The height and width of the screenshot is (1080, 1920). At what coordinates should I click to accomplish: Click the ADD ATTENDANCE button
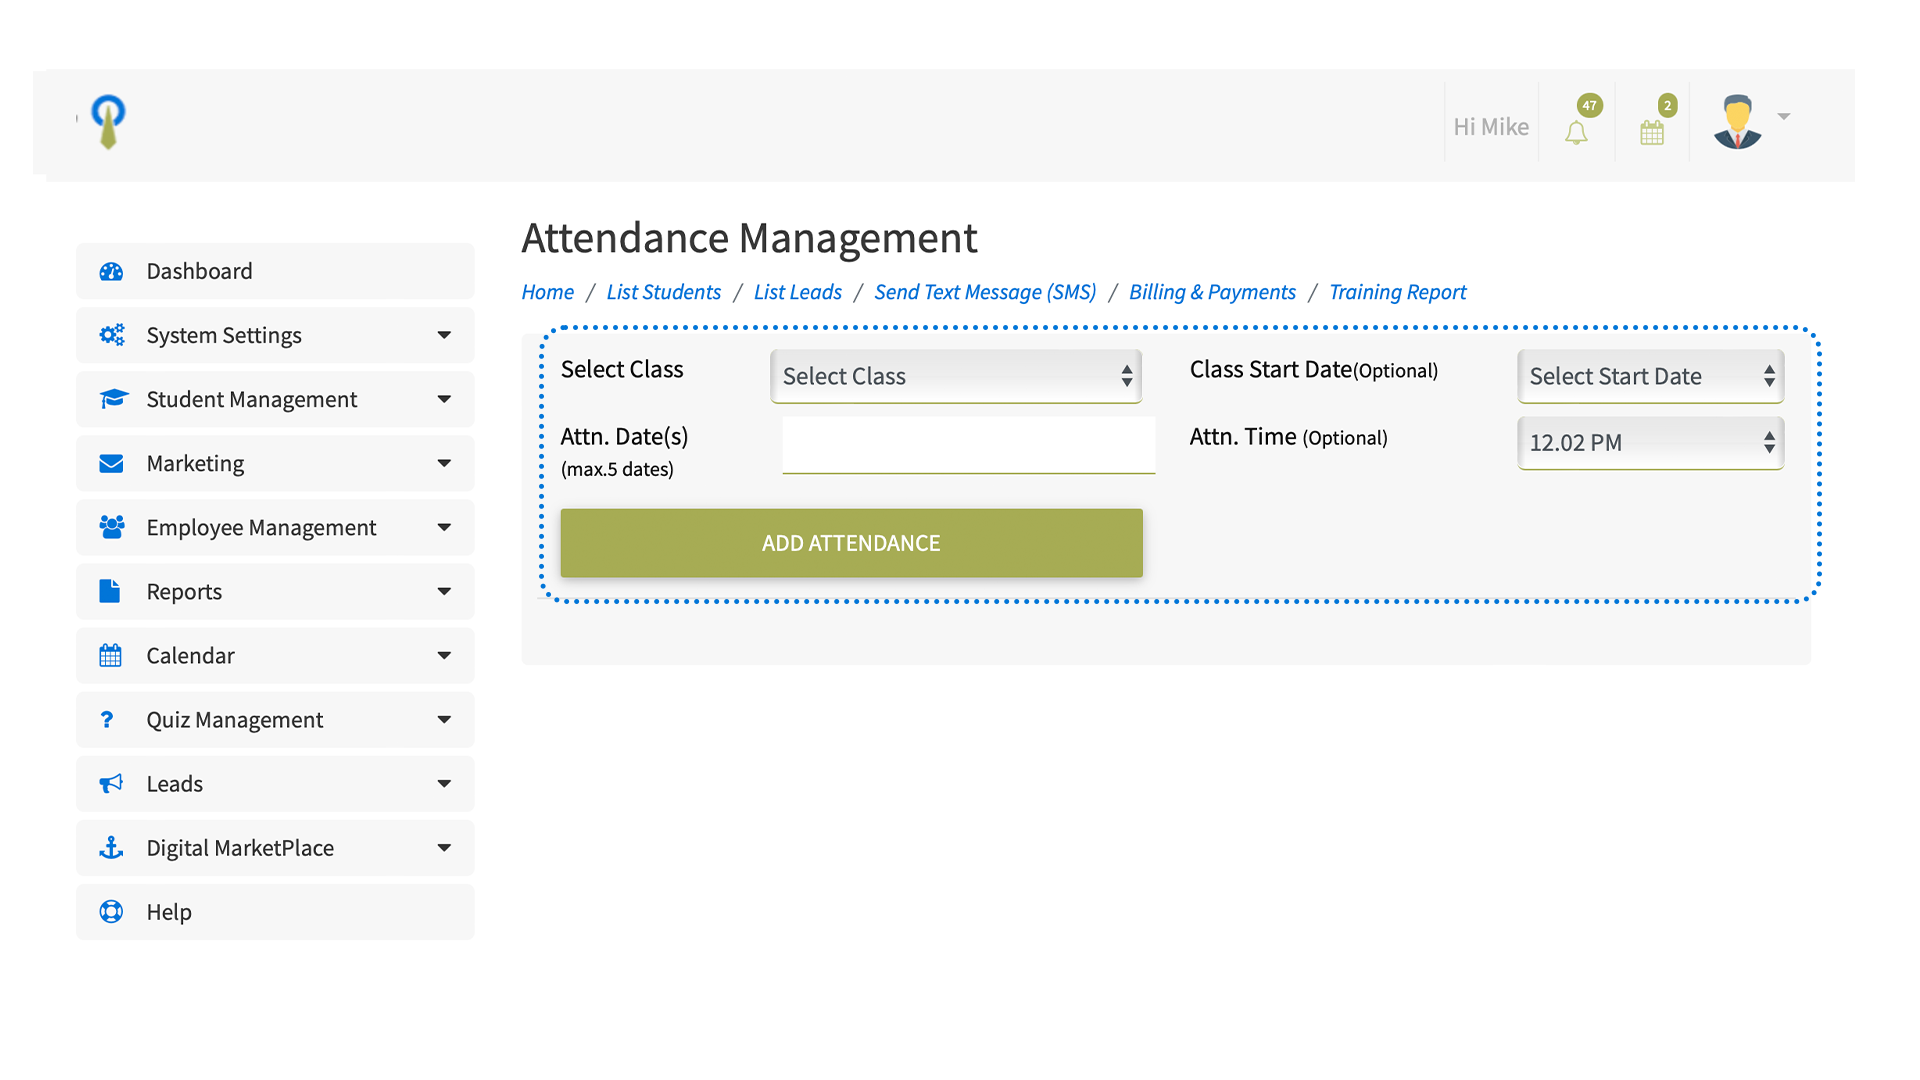pyautogui.click(x=851, y=543)
